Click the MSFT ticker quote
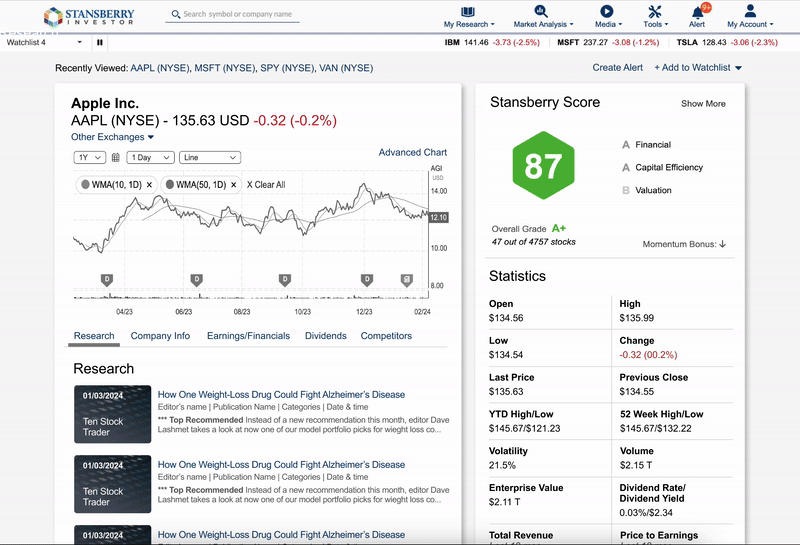Image resolution: width=800 pixels, height=545 pixels. coord(608,42)
